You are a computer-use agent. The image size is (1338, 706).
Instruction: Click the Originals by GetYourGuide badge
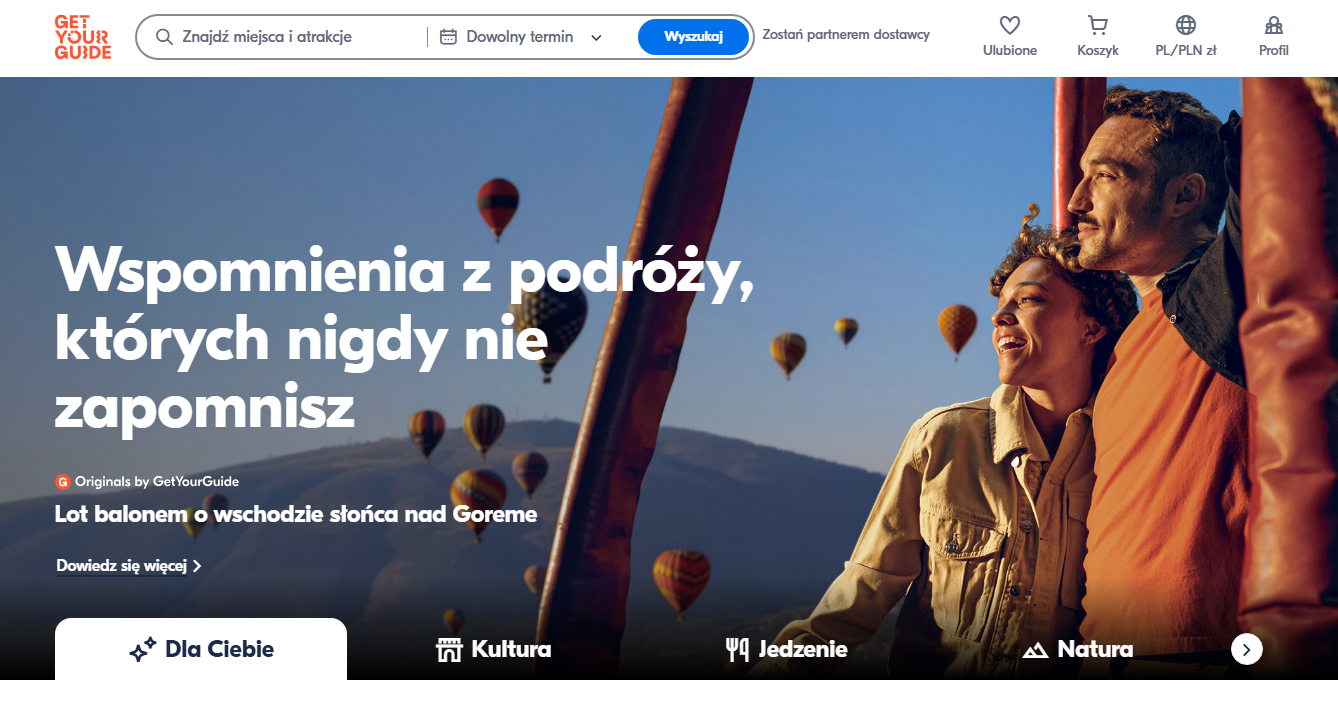pyautogui.click(x=147, y=482)
